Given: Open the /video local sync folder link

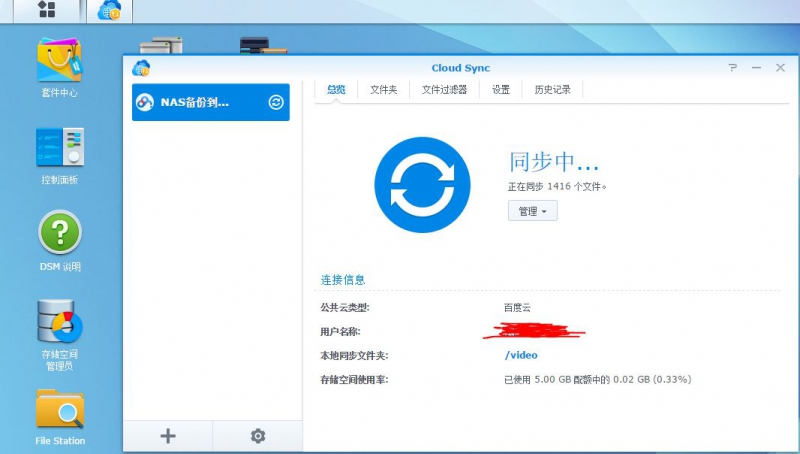Looking at the screenshot, I should (523, 355).
